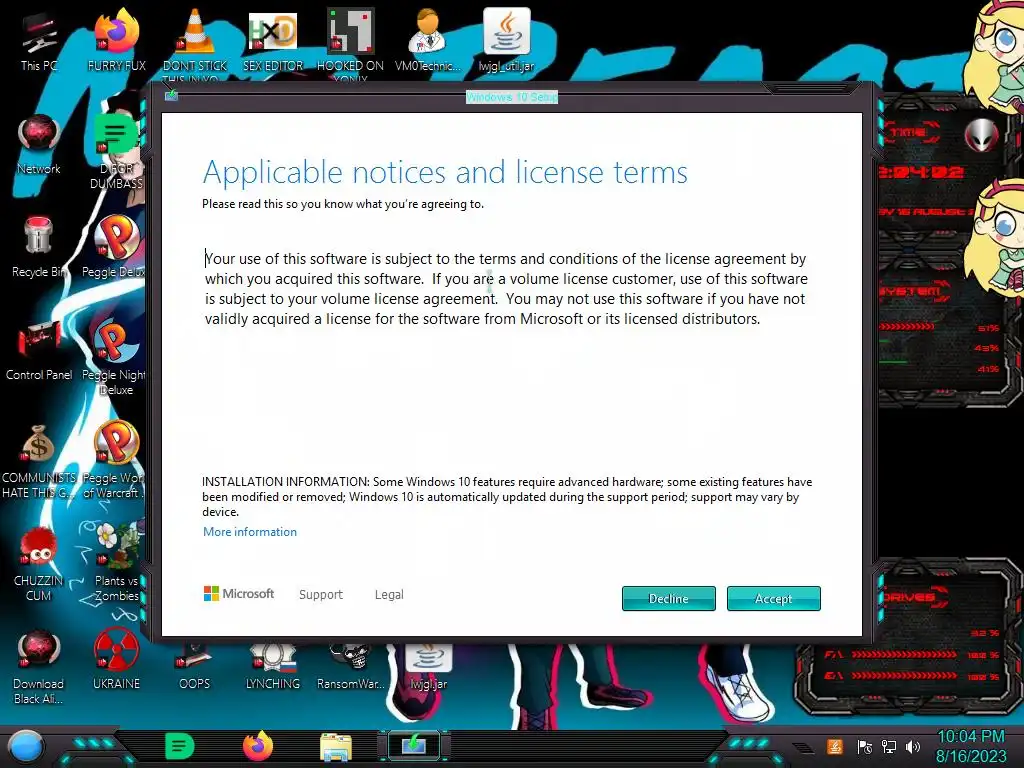Select the Network desktop icon
The width and height of the screenshot is (1024, 768).
(39, 145)
